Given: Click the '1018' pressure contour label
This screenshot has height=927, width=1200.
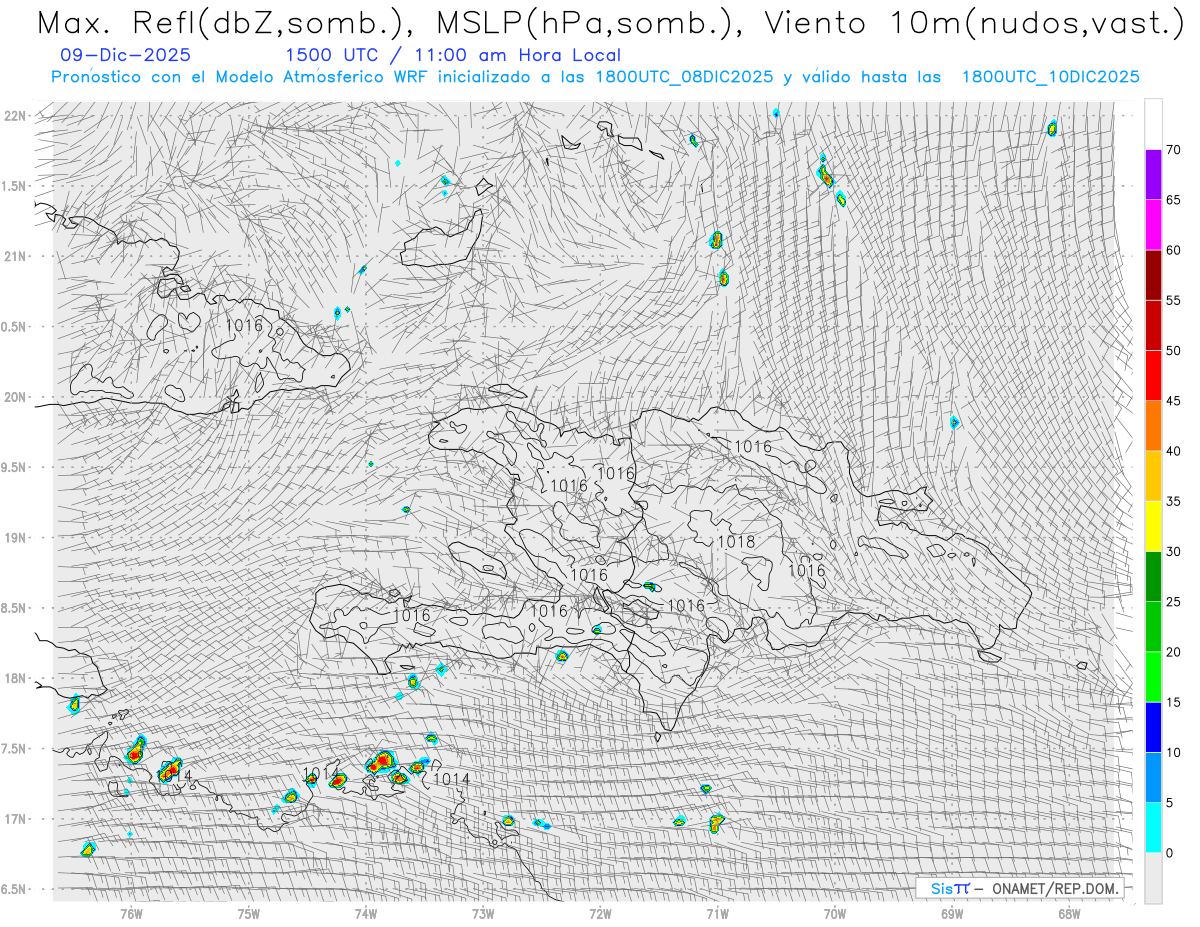Looking at the screenshot, I should (x=736, y=542).
